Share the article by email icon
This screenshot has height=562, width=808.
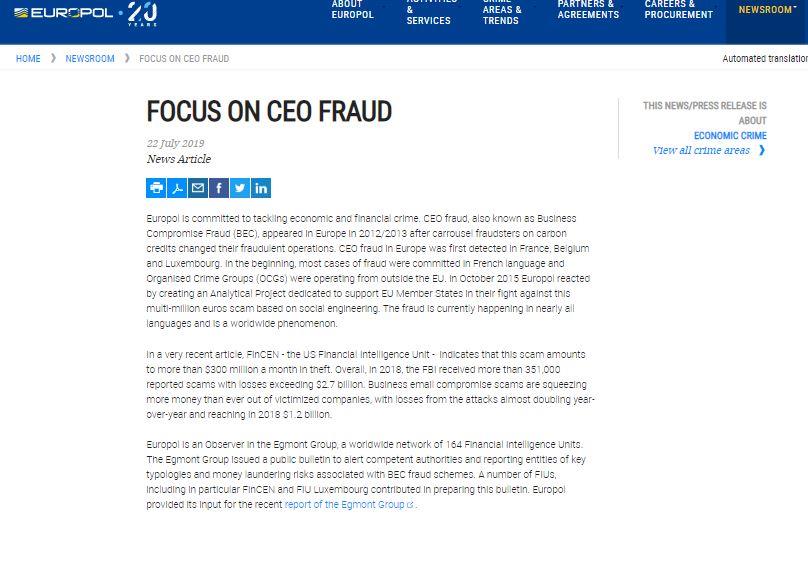point(198,188)
